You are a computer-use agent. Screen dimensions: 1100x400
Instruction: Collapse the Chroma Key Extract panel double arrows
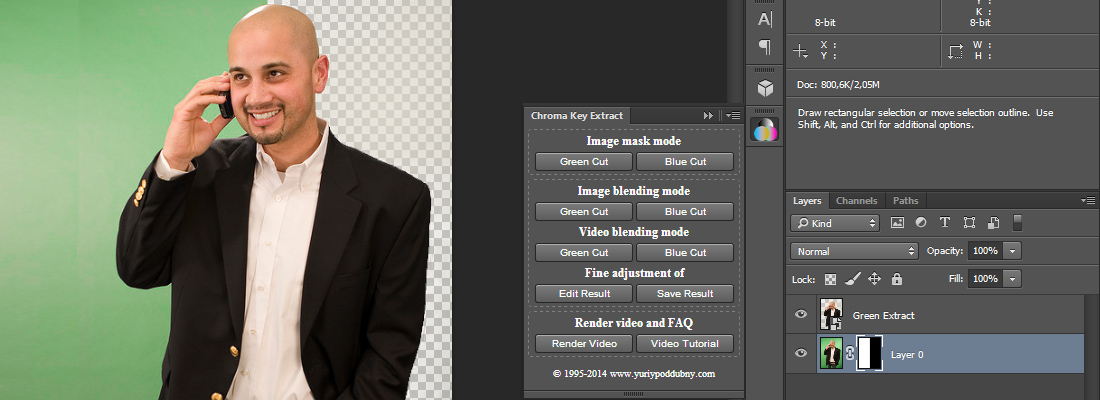709,116
